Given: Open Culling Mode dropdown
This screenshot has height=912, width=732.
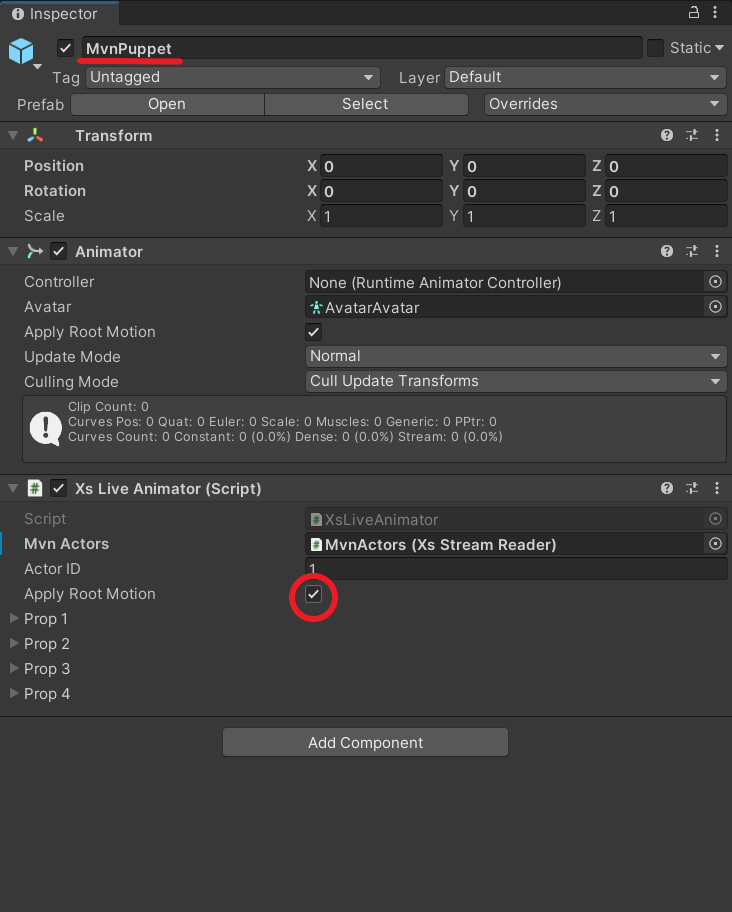Looking at the screenshot, I should pyautogui.click(x=516, y=381).
